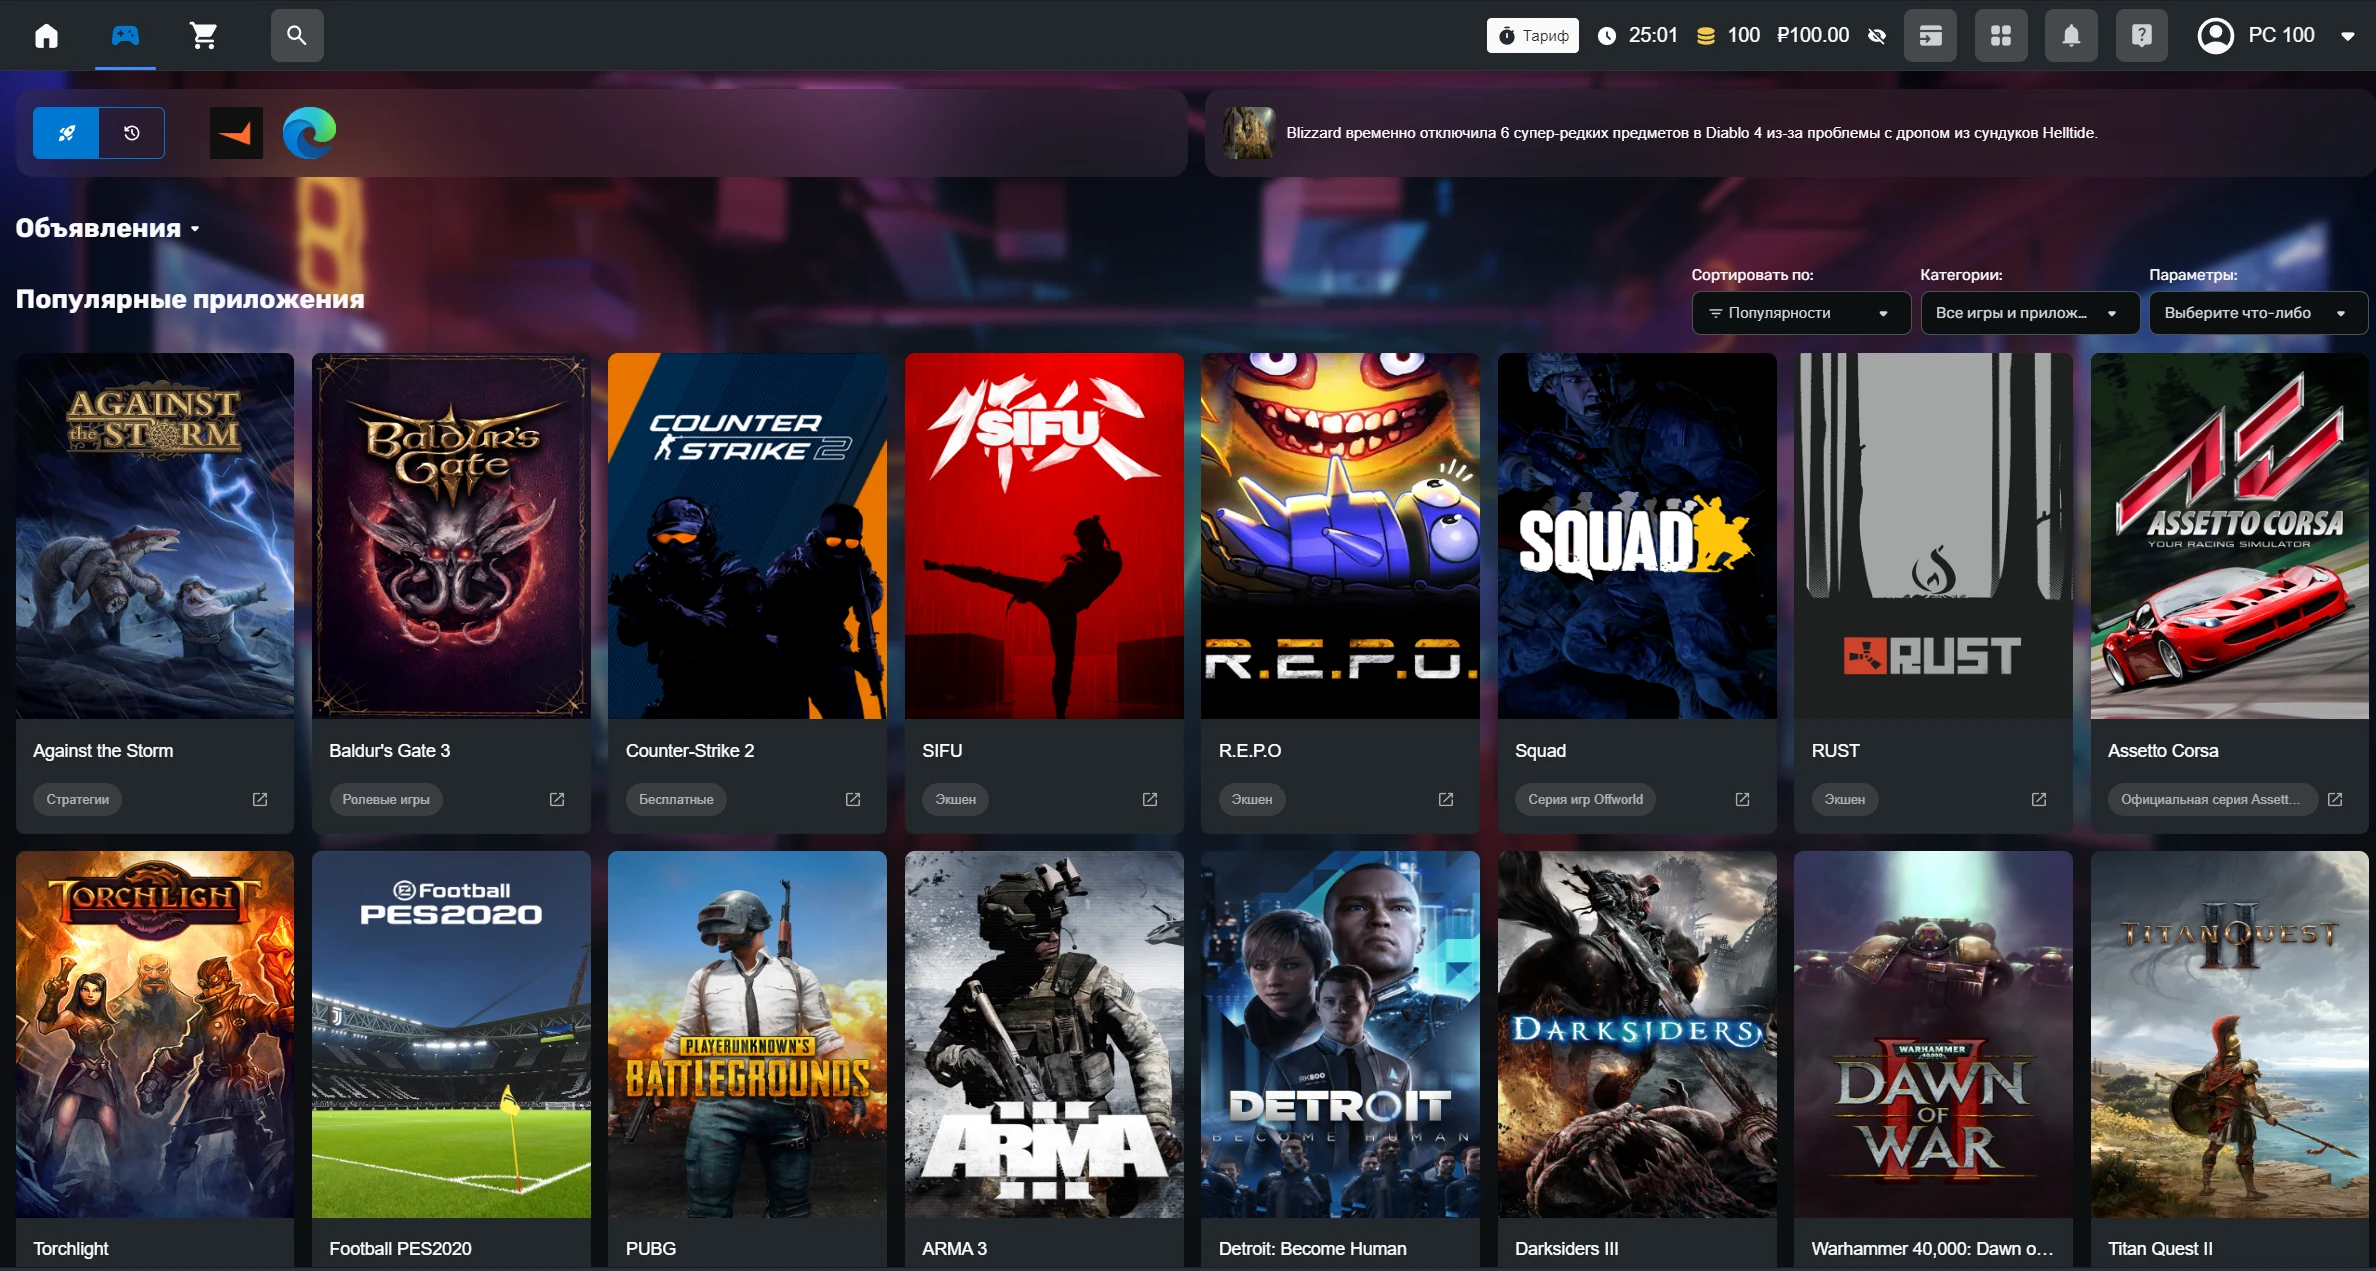Launch the orange arrow app shortcut

coord(236,133)
